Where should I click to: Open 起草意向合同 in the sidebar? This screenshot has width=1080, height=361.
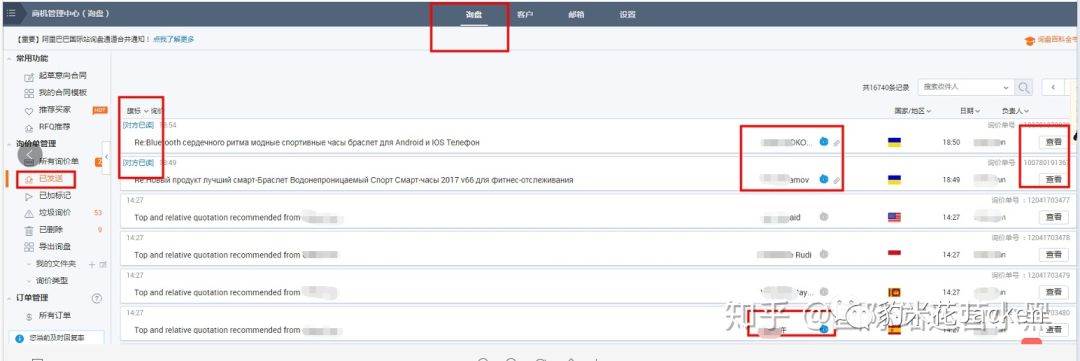click(63, 75)
